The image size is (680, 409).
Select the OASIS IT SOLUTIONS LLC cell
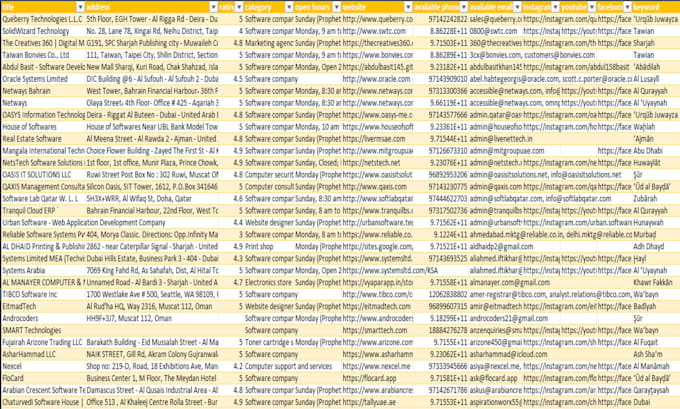click(42, 174)
